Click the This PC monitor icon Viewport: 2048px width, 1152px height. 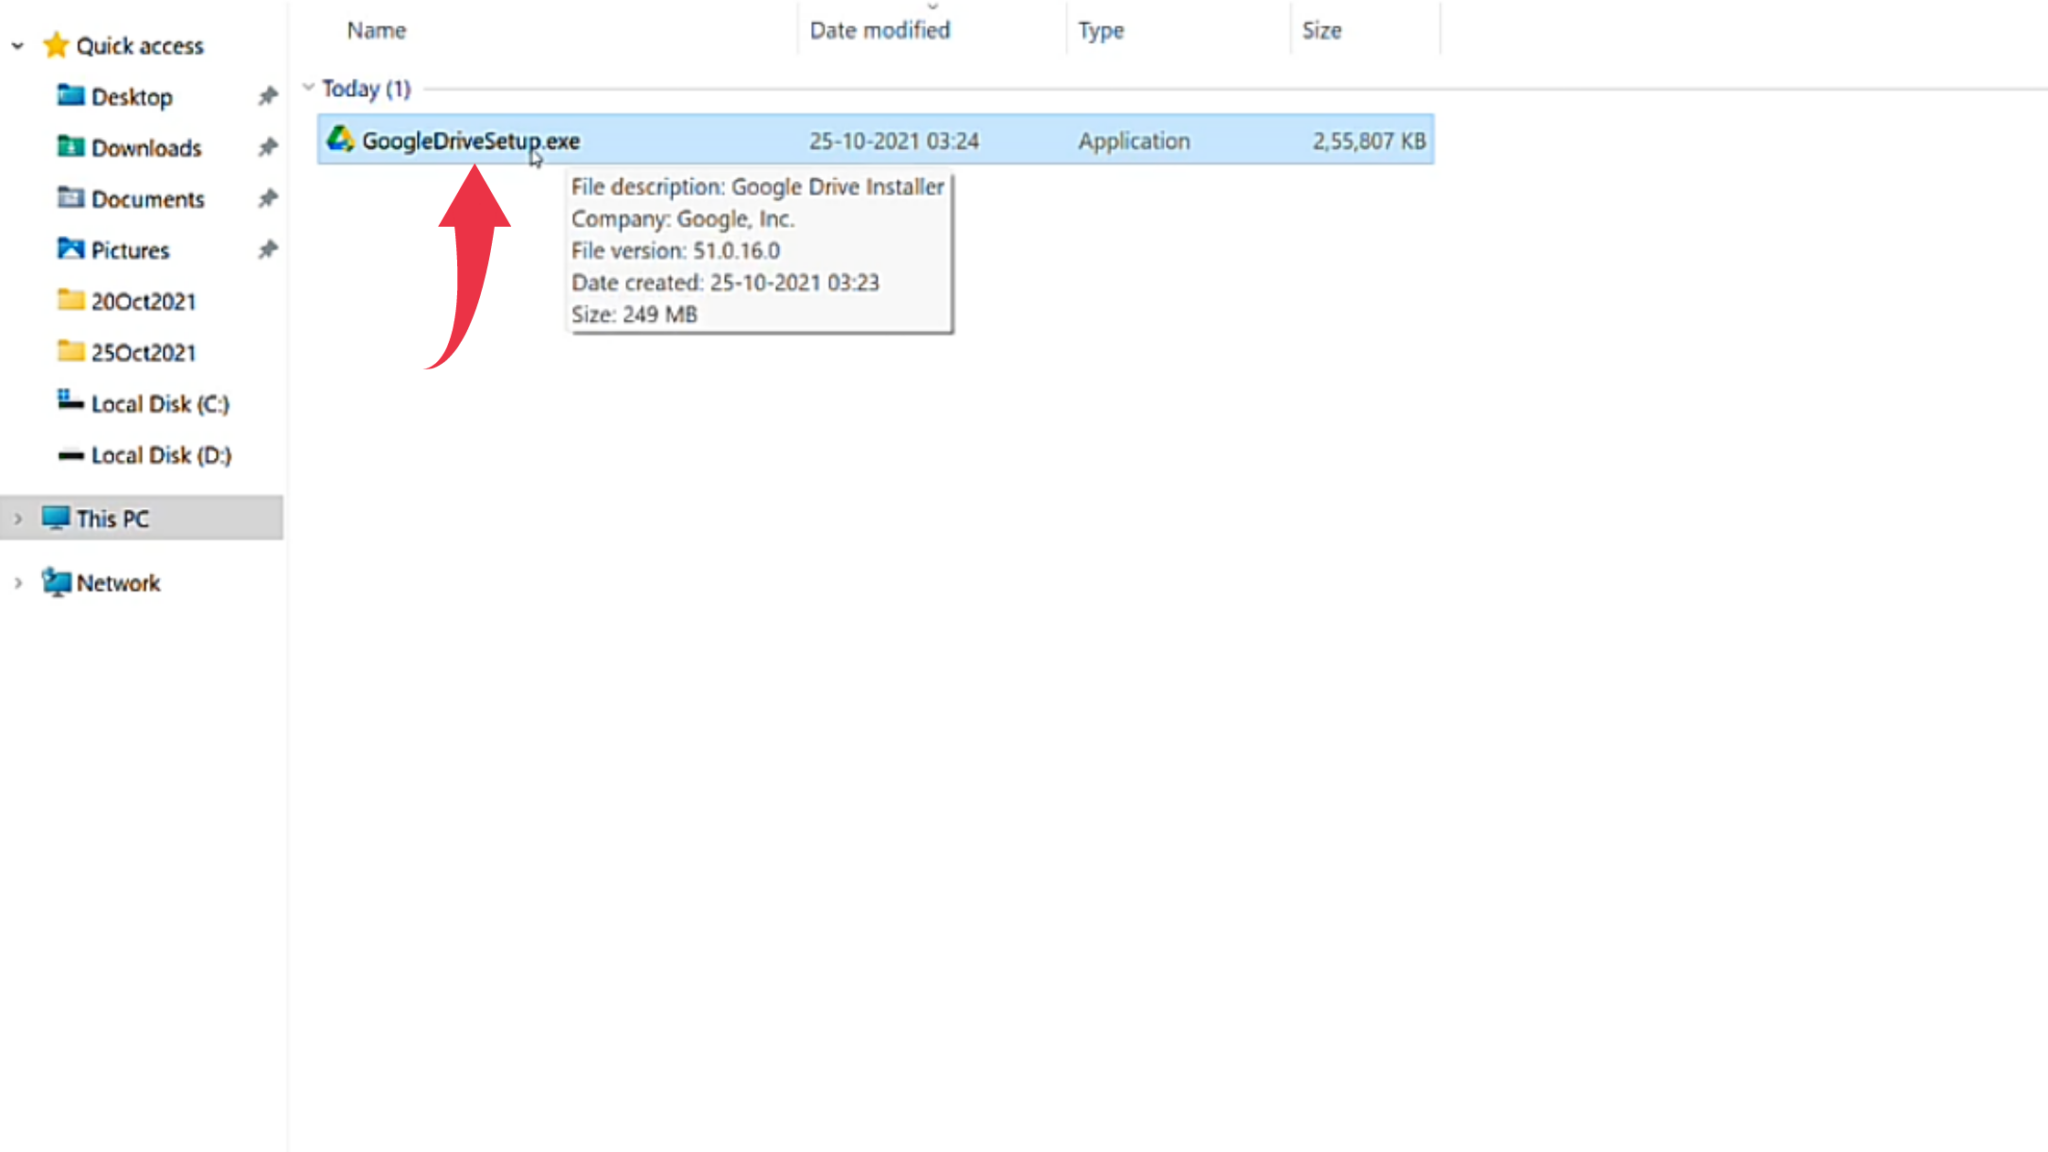pos(56,518)
